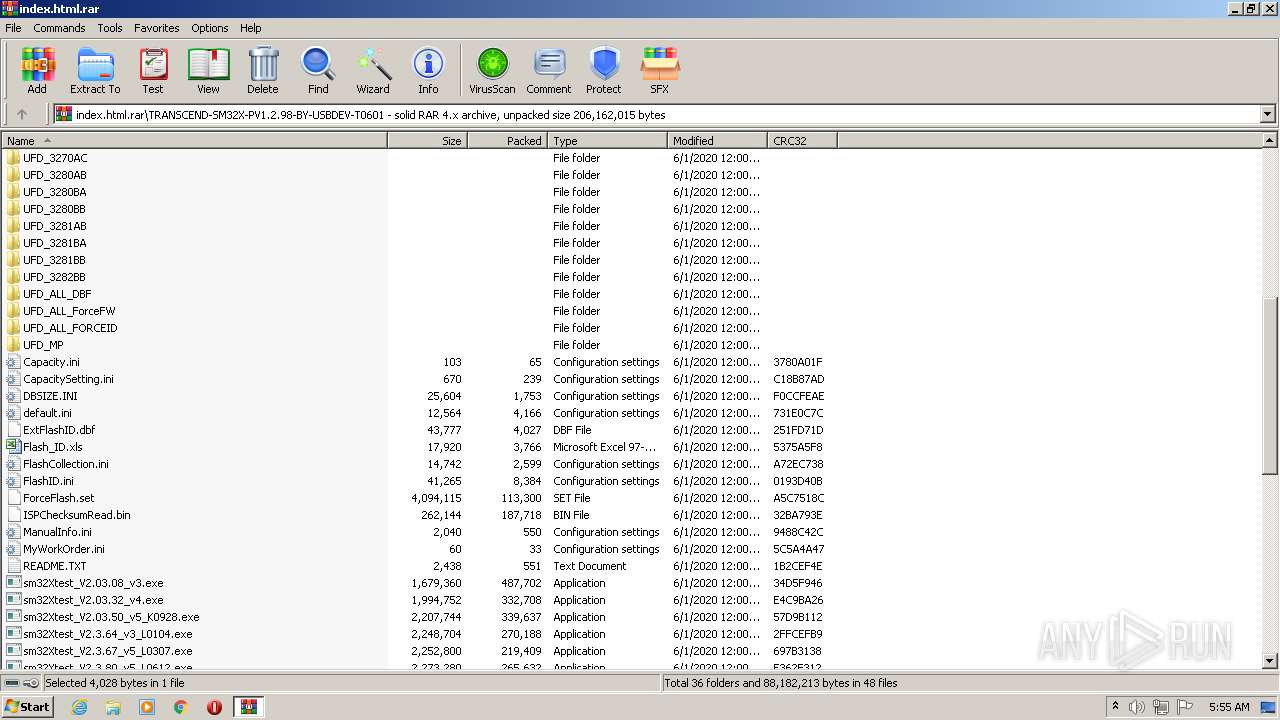
Task: Click the Start button
Action: (28, 707)
